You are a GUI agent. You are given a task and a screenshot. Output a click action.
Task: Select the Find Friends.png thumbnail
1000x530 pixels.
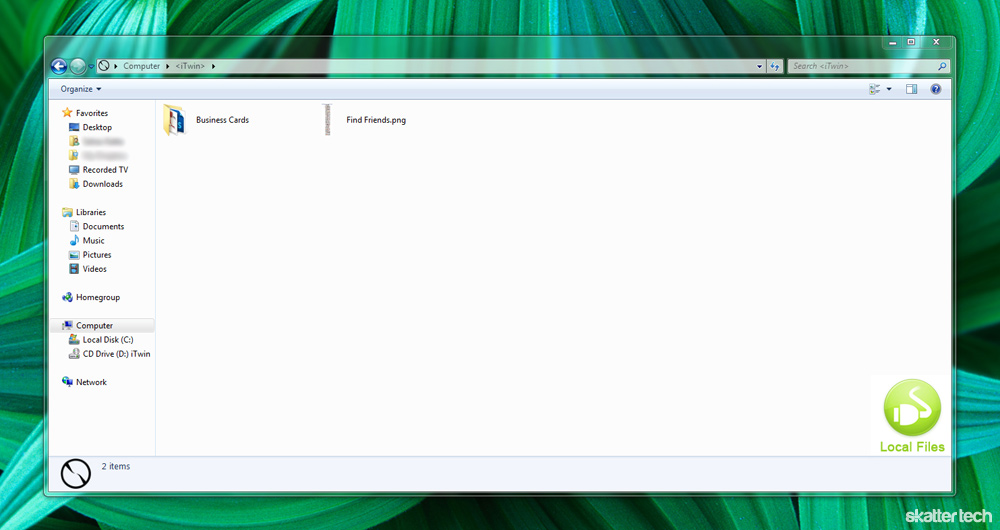[327, 119]
